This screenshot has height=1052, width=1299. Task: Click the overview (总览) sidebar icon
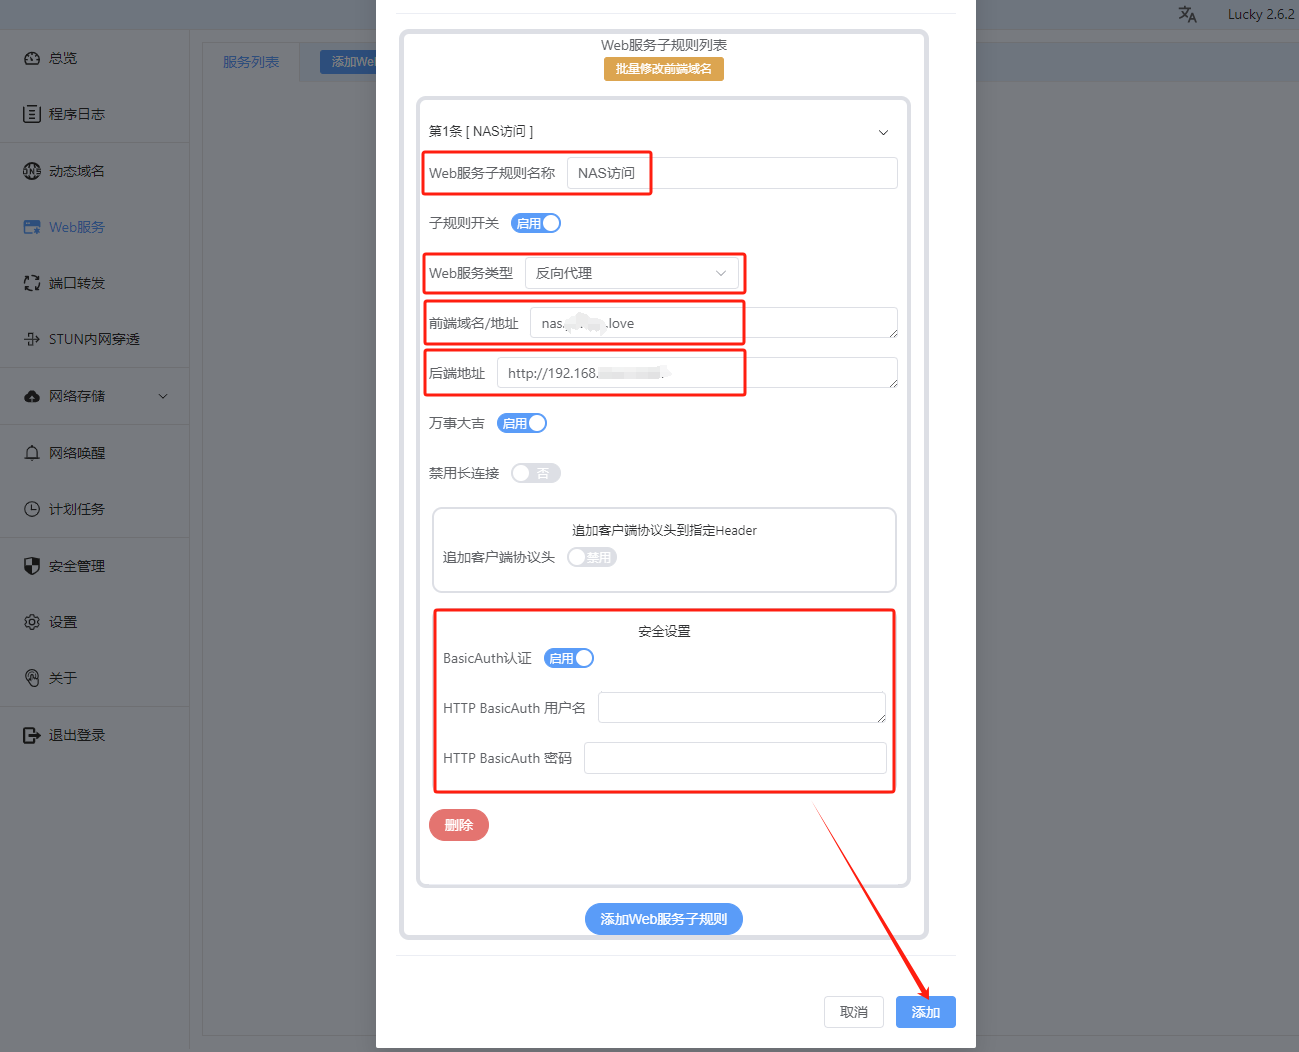32,58
